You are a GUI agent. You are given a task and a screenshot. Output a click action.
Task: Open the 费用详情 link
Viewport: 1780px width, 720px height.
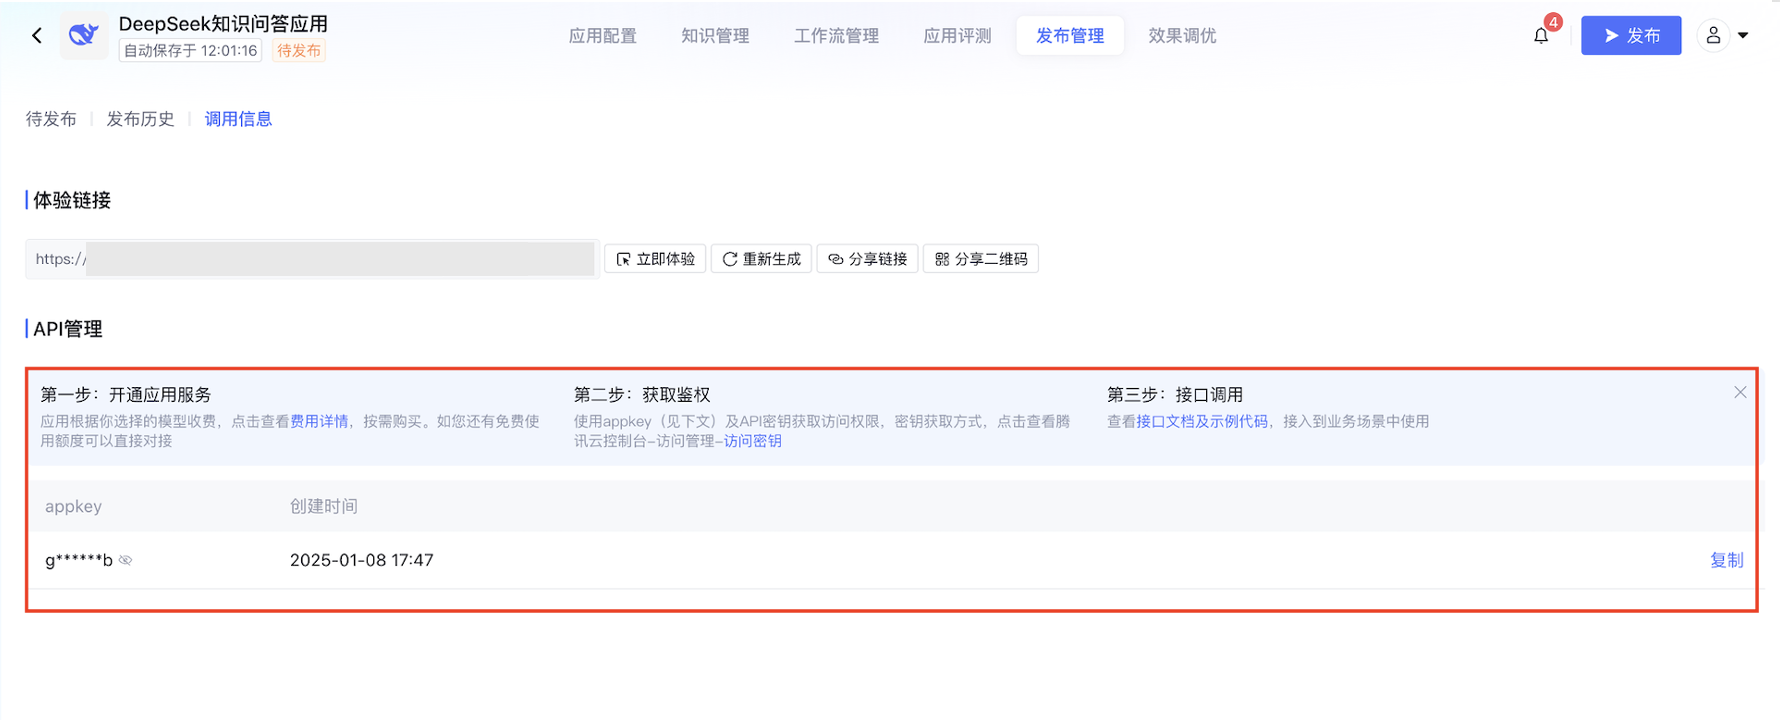(x=319, y=421)
